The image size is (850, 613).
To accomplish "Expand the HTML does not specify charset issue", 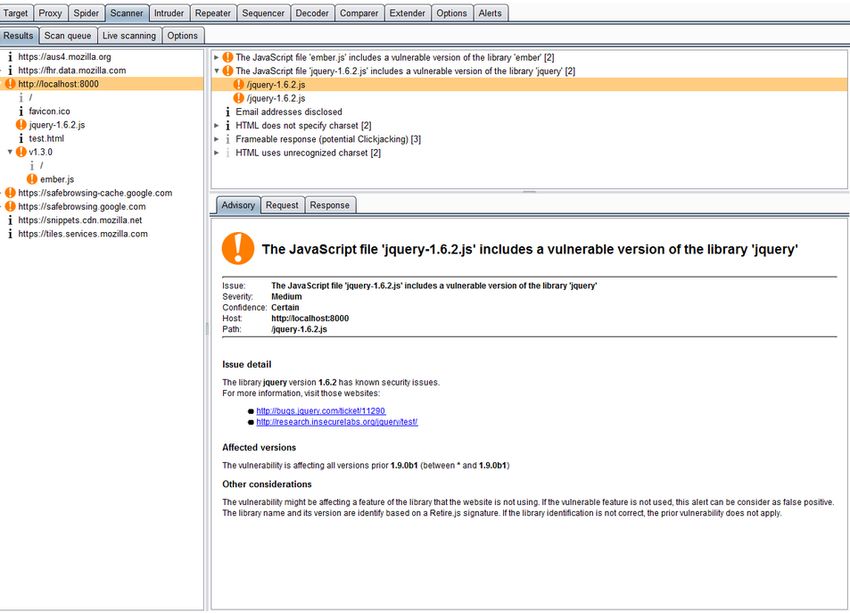I will click(x=216, y=125).
